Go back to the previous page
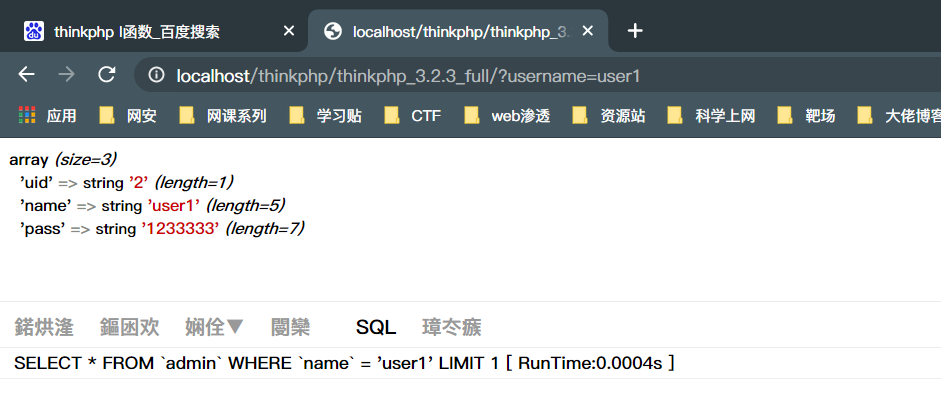Viewport: 941px width, 415px height. 26,75
